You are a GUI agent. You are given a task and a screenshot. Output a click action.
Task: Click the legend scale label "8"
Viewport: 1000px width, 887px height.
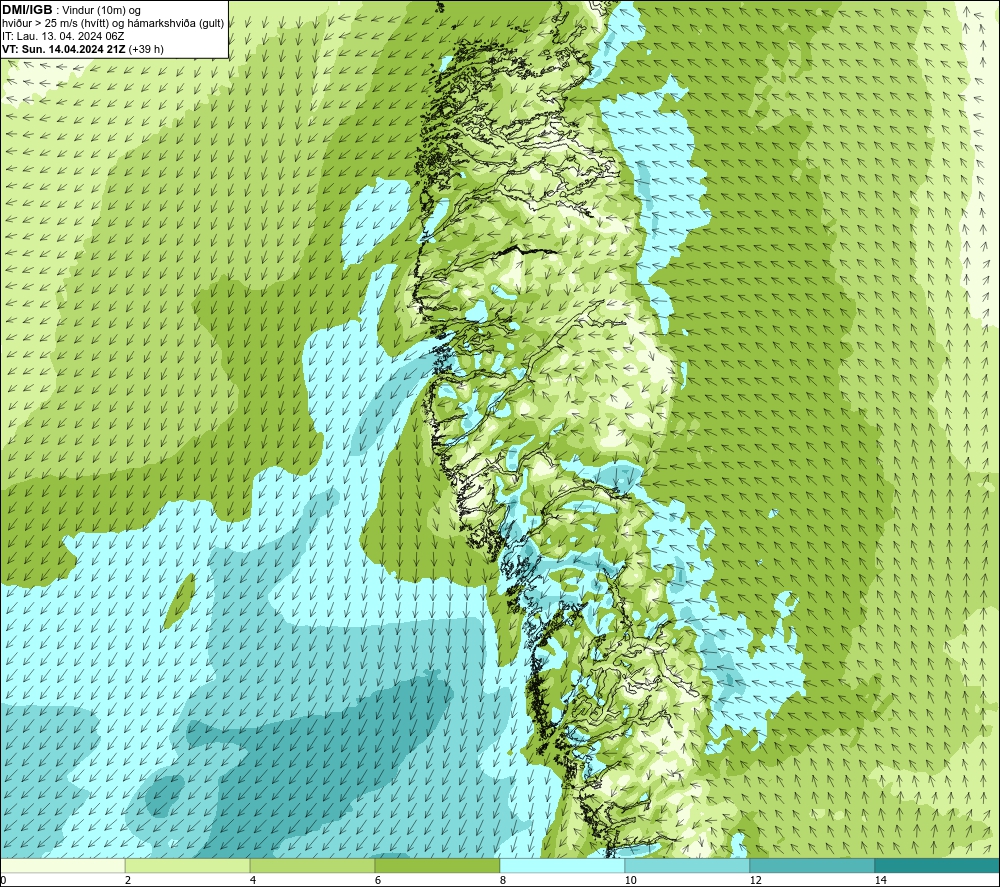coord(503,880)
